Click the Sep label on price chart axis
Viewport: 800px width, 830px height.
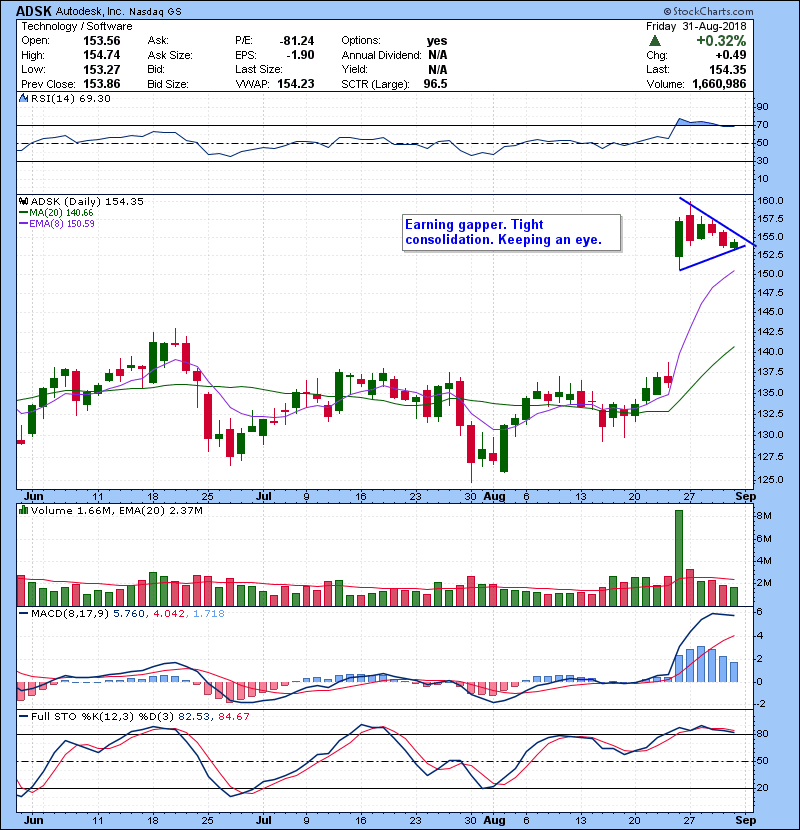click(745, 496)
